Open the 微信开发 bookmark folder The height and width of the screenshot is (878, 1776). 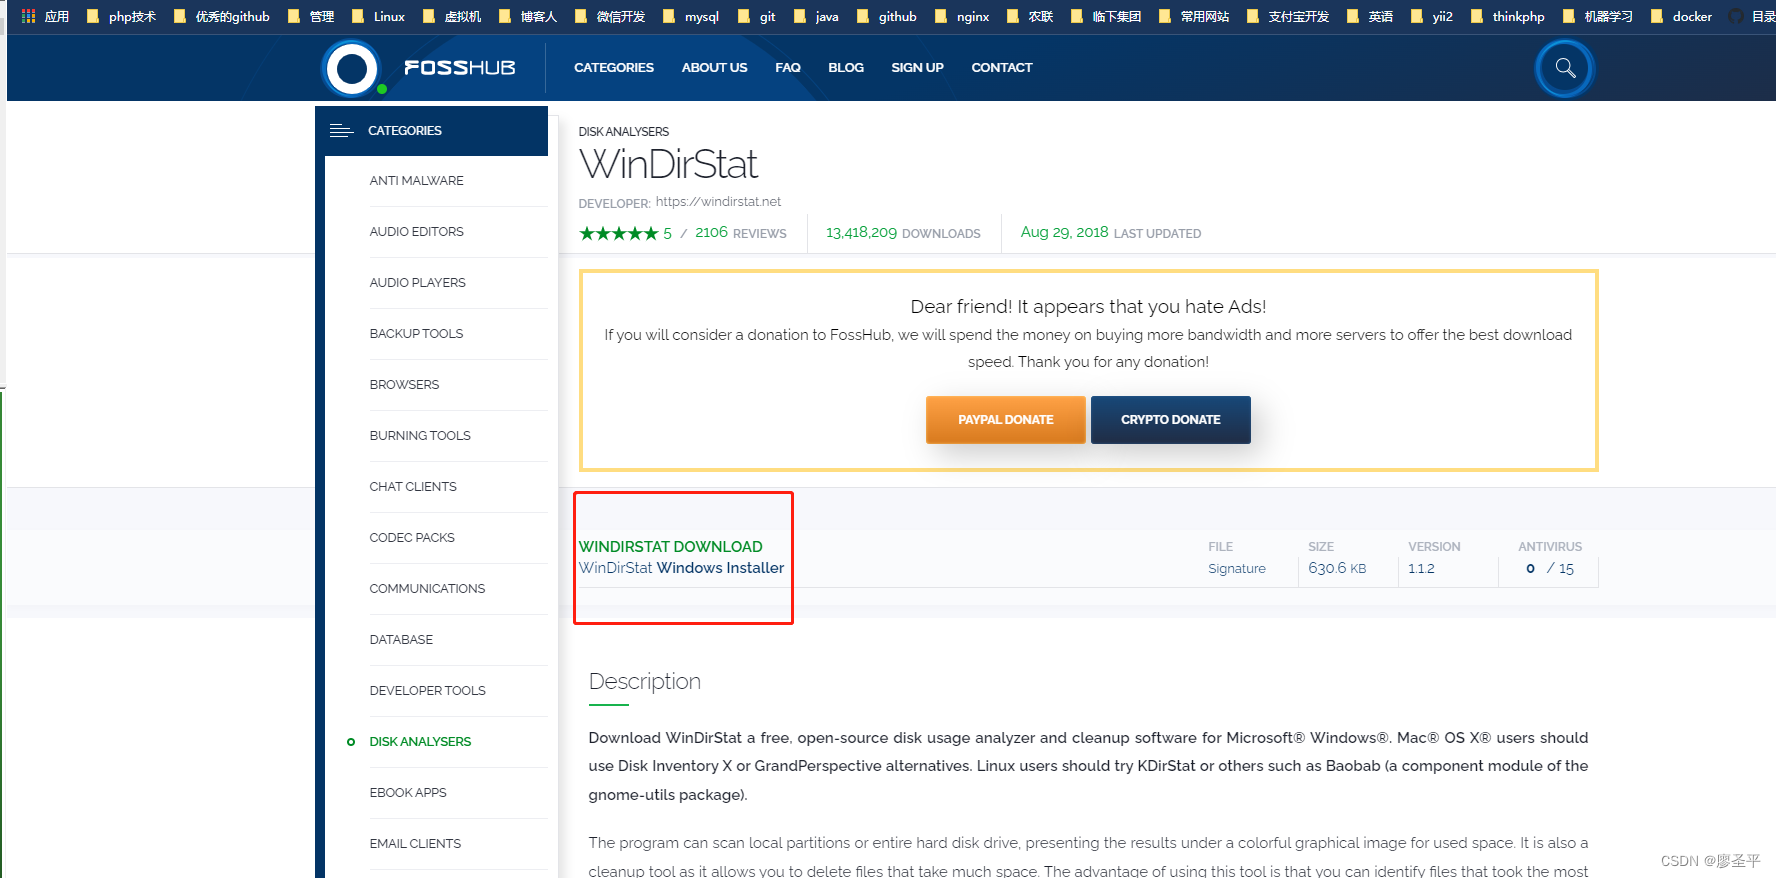click(610, 16)
